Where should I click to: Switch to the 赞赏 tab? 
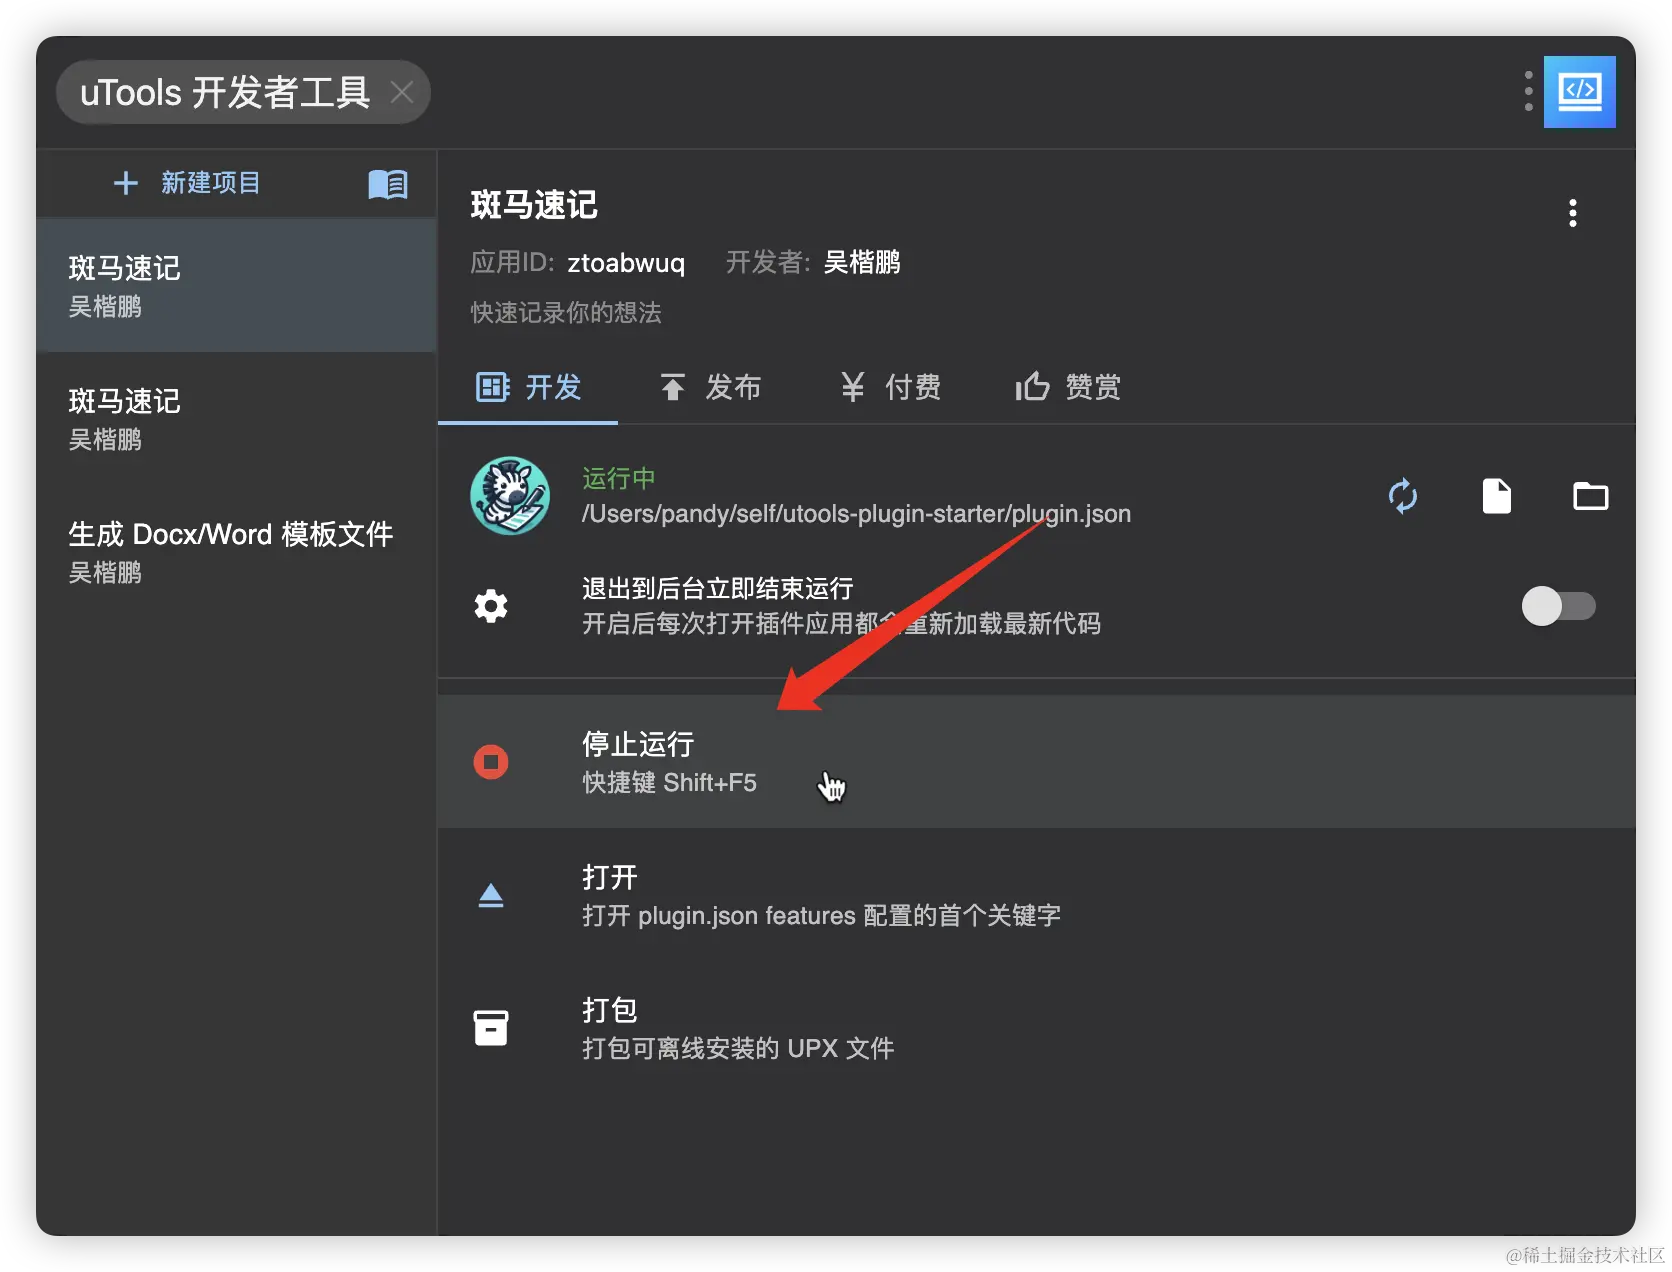point(1068,387)
